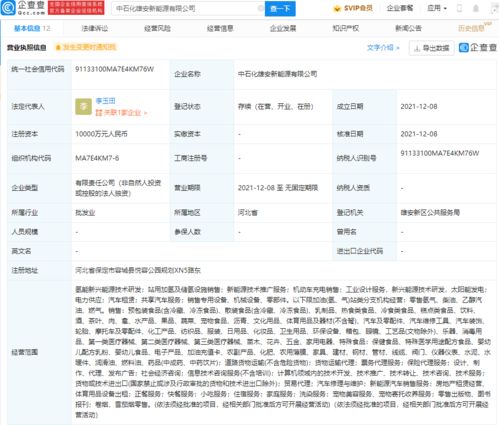Viewport: 499px width, 425px height.
Task: Clear the search box with the X icon
Action: point(261,9)
